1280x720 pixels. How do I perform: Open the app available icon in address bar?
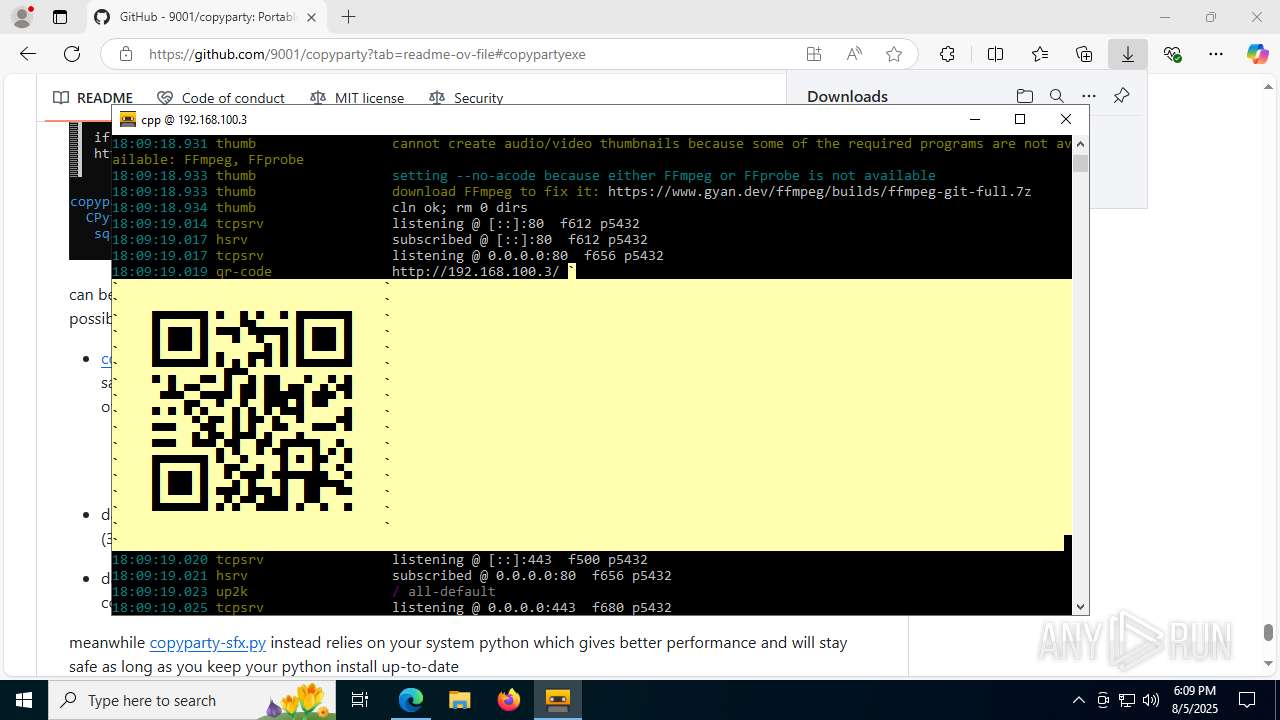(814, 54)
